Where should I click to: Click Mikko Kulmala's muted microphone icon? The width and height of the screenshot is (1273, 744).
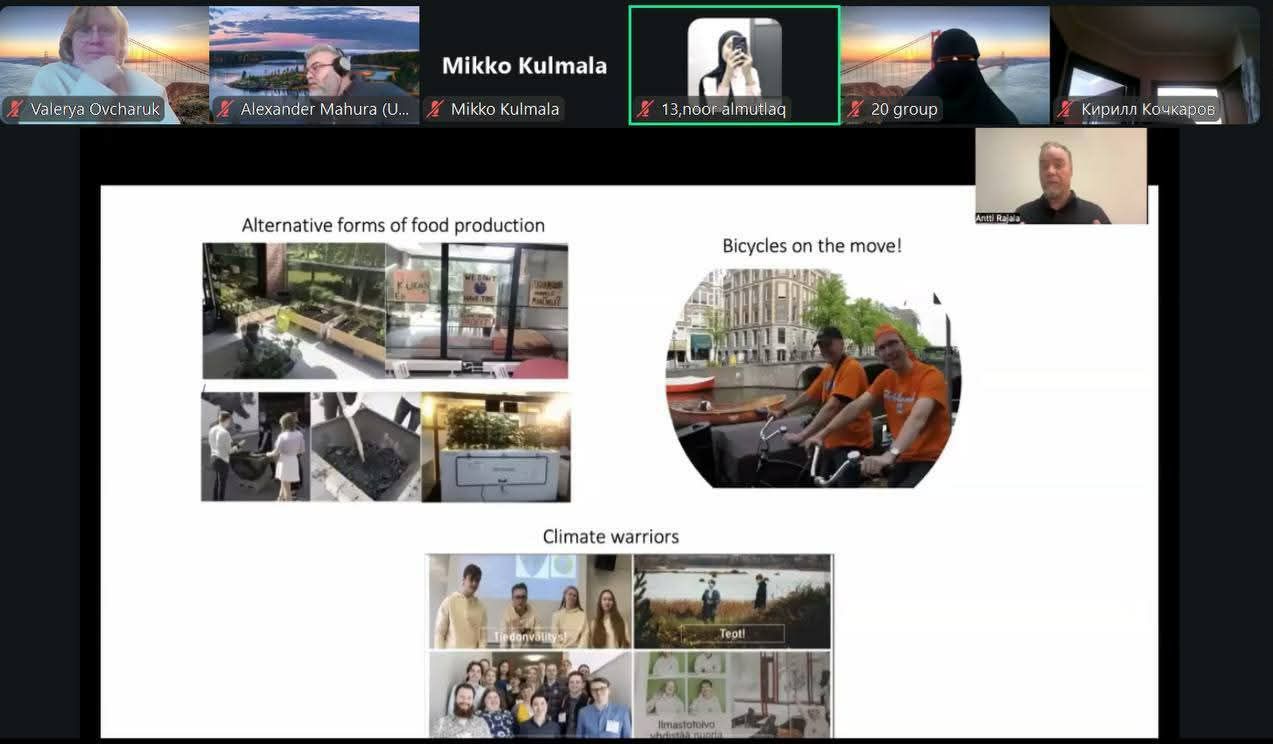(435, 109)
